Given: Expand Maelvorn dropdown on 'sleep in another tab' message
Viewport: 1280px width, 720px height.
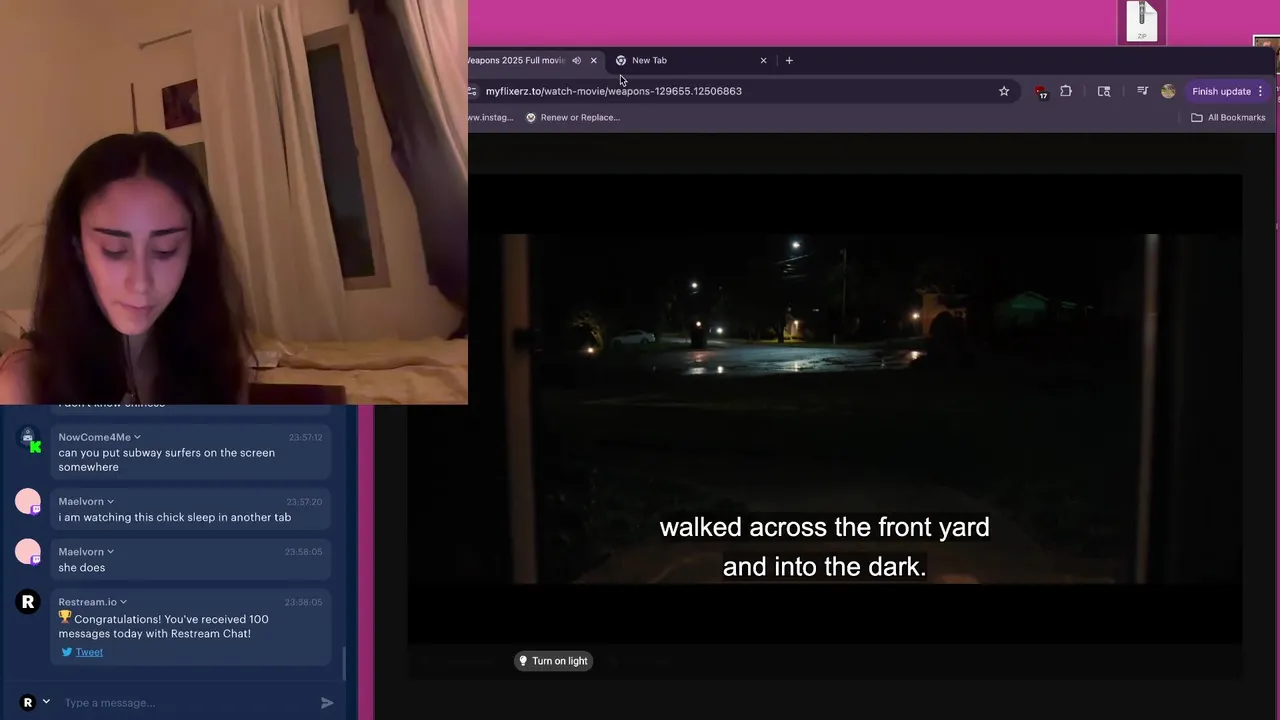Looking at the screenshot, I should [x=110, y=502].
